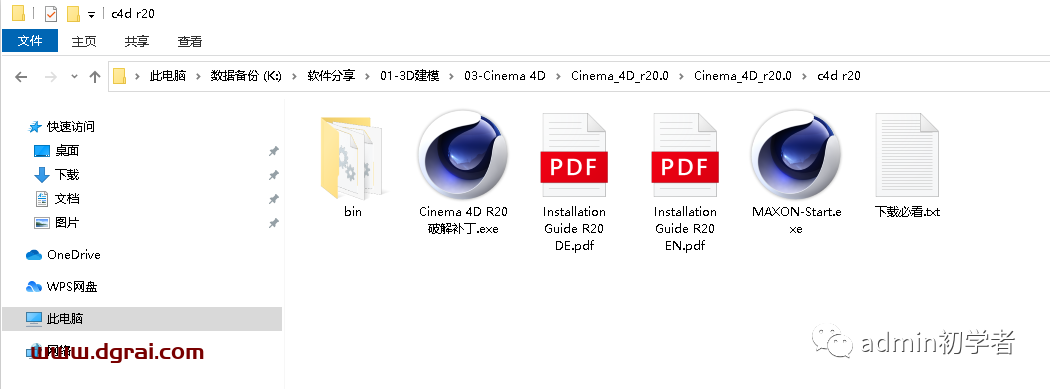Image resolution: width=1050 pixels, height=389 pixels.
Task: Click the Forward navigation arrow
Action: [50, 76]
